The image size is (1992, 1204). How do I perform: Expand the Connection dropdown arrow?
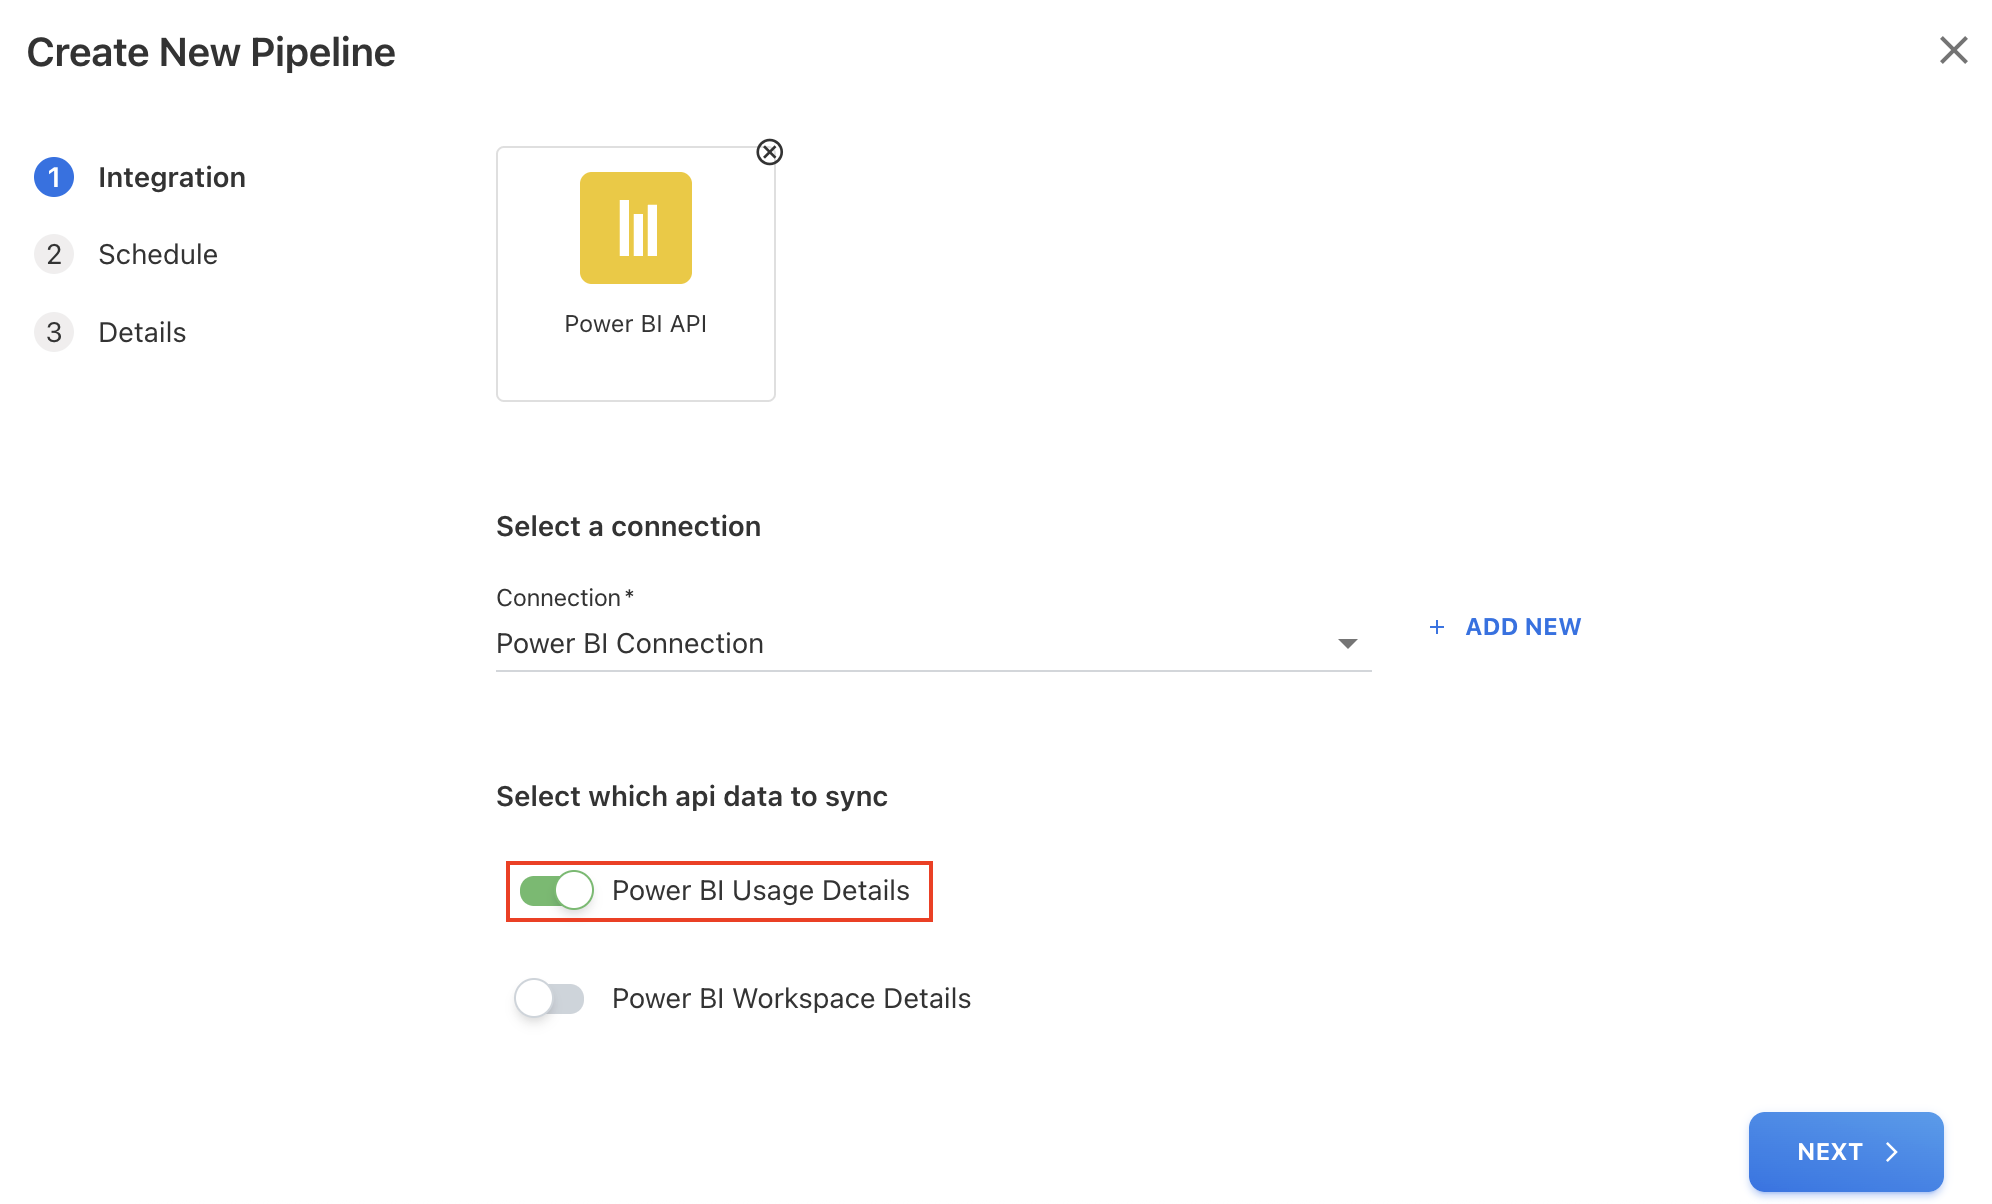point(1347,643)
